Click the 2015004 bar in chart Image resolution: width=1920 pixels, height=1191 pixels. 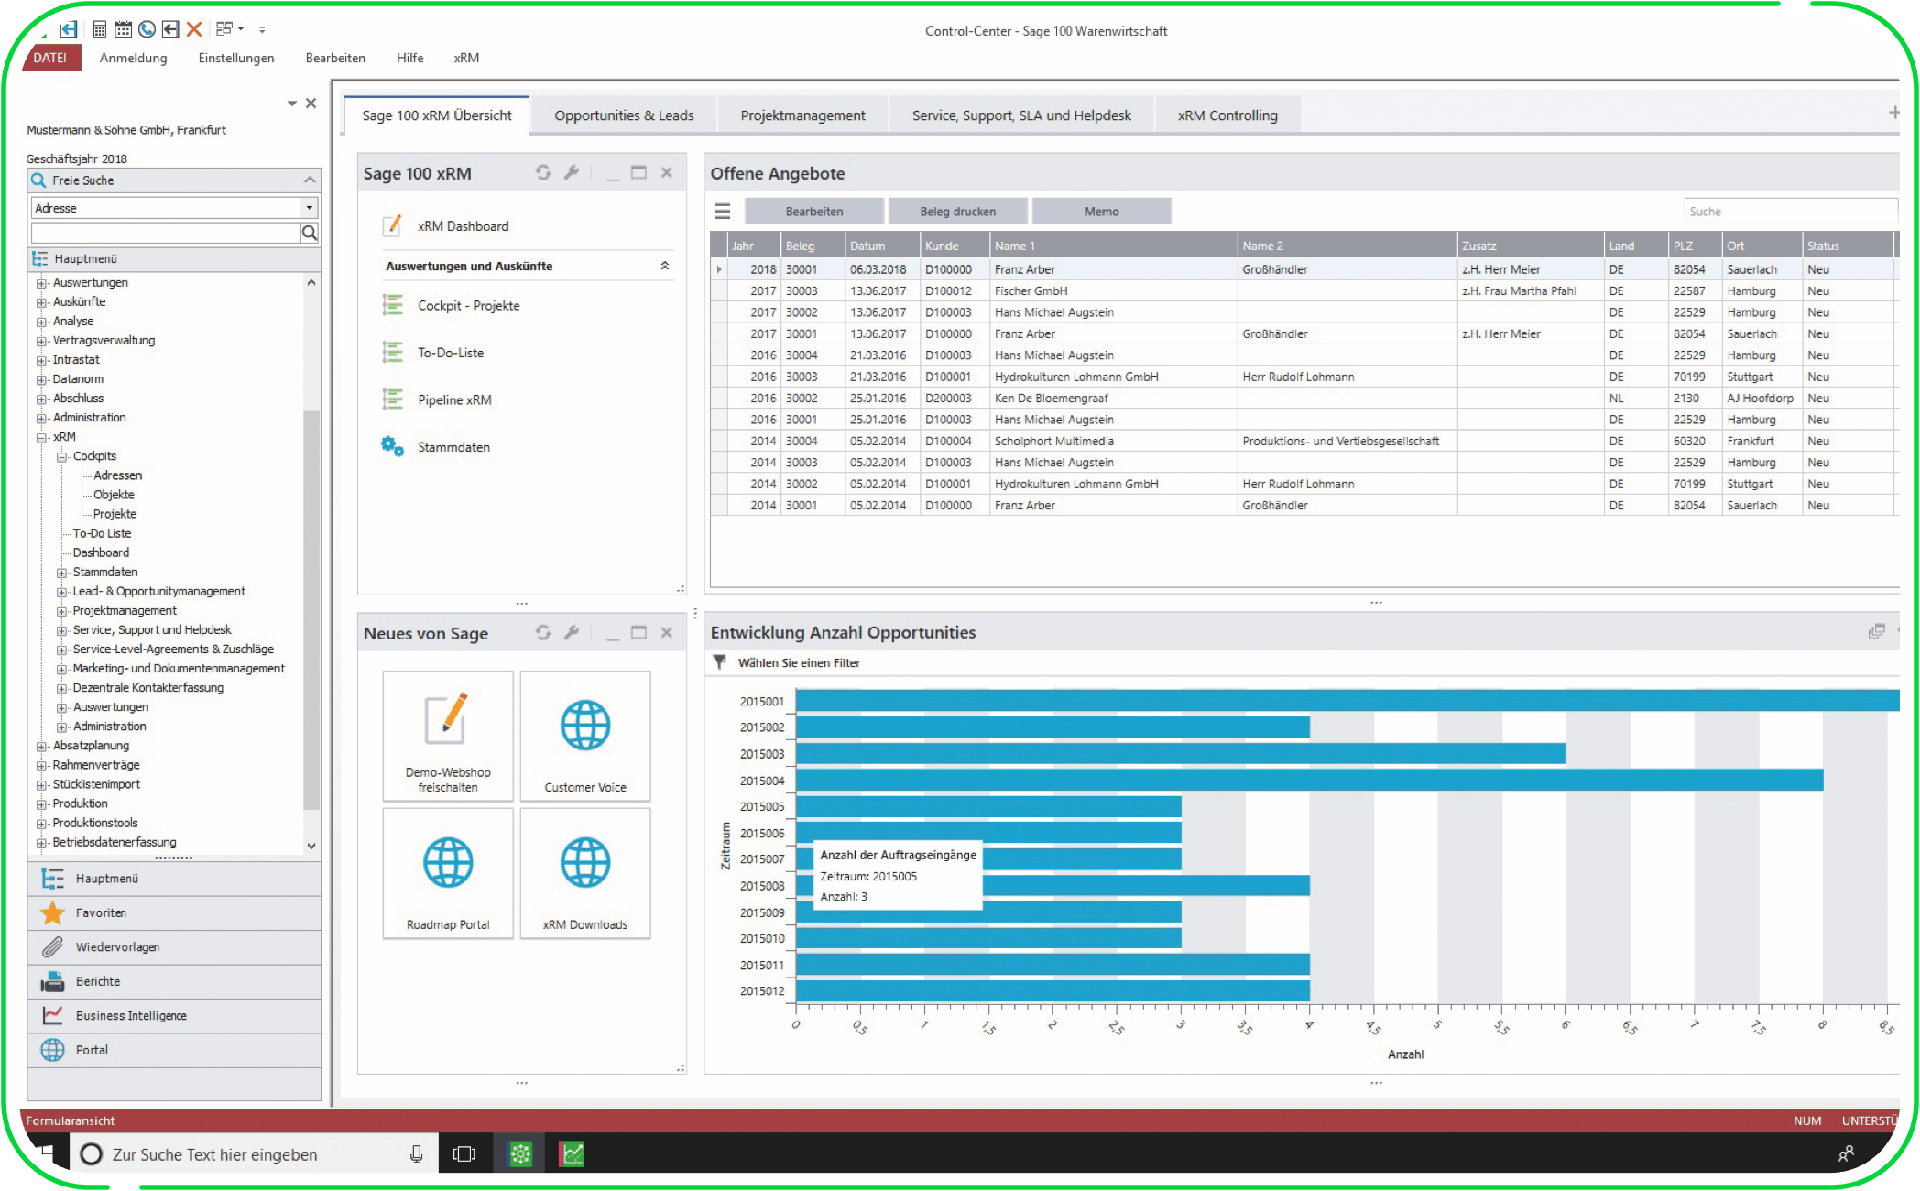pos(1308,780)
